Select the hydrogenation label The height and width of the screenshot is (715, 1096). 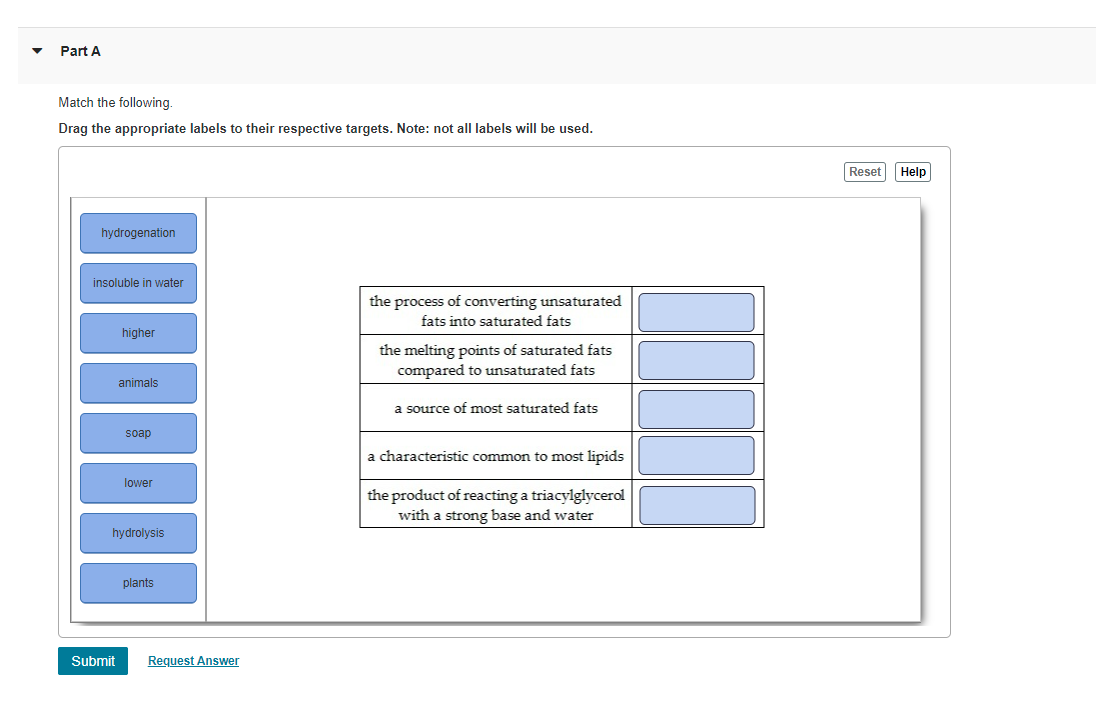138,233
